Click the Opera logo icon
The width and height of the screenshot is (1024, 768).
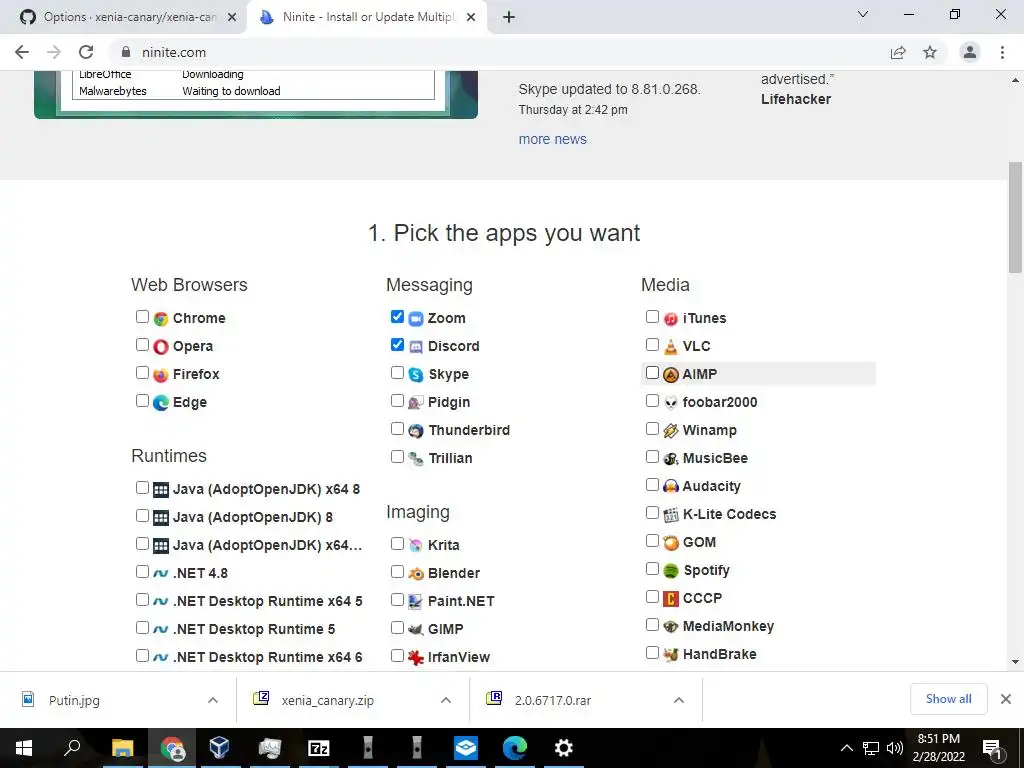click(x=161, y=347)
